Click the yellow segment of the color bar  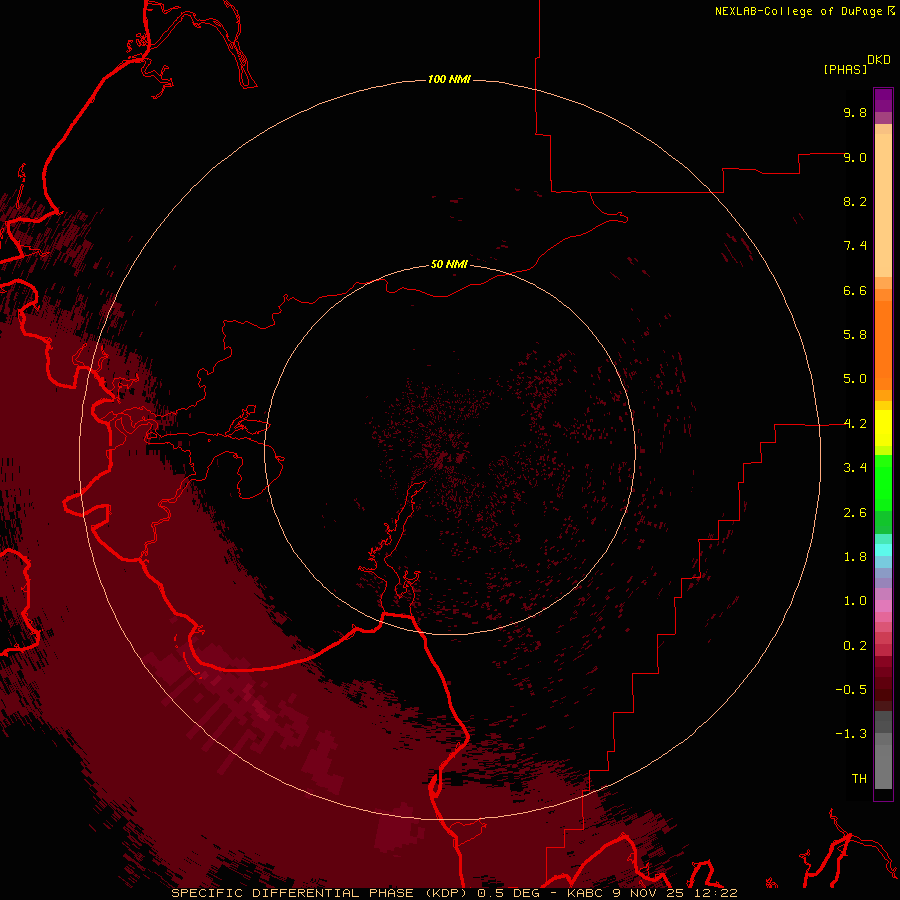pyautogui.click(x=883, y=428)
